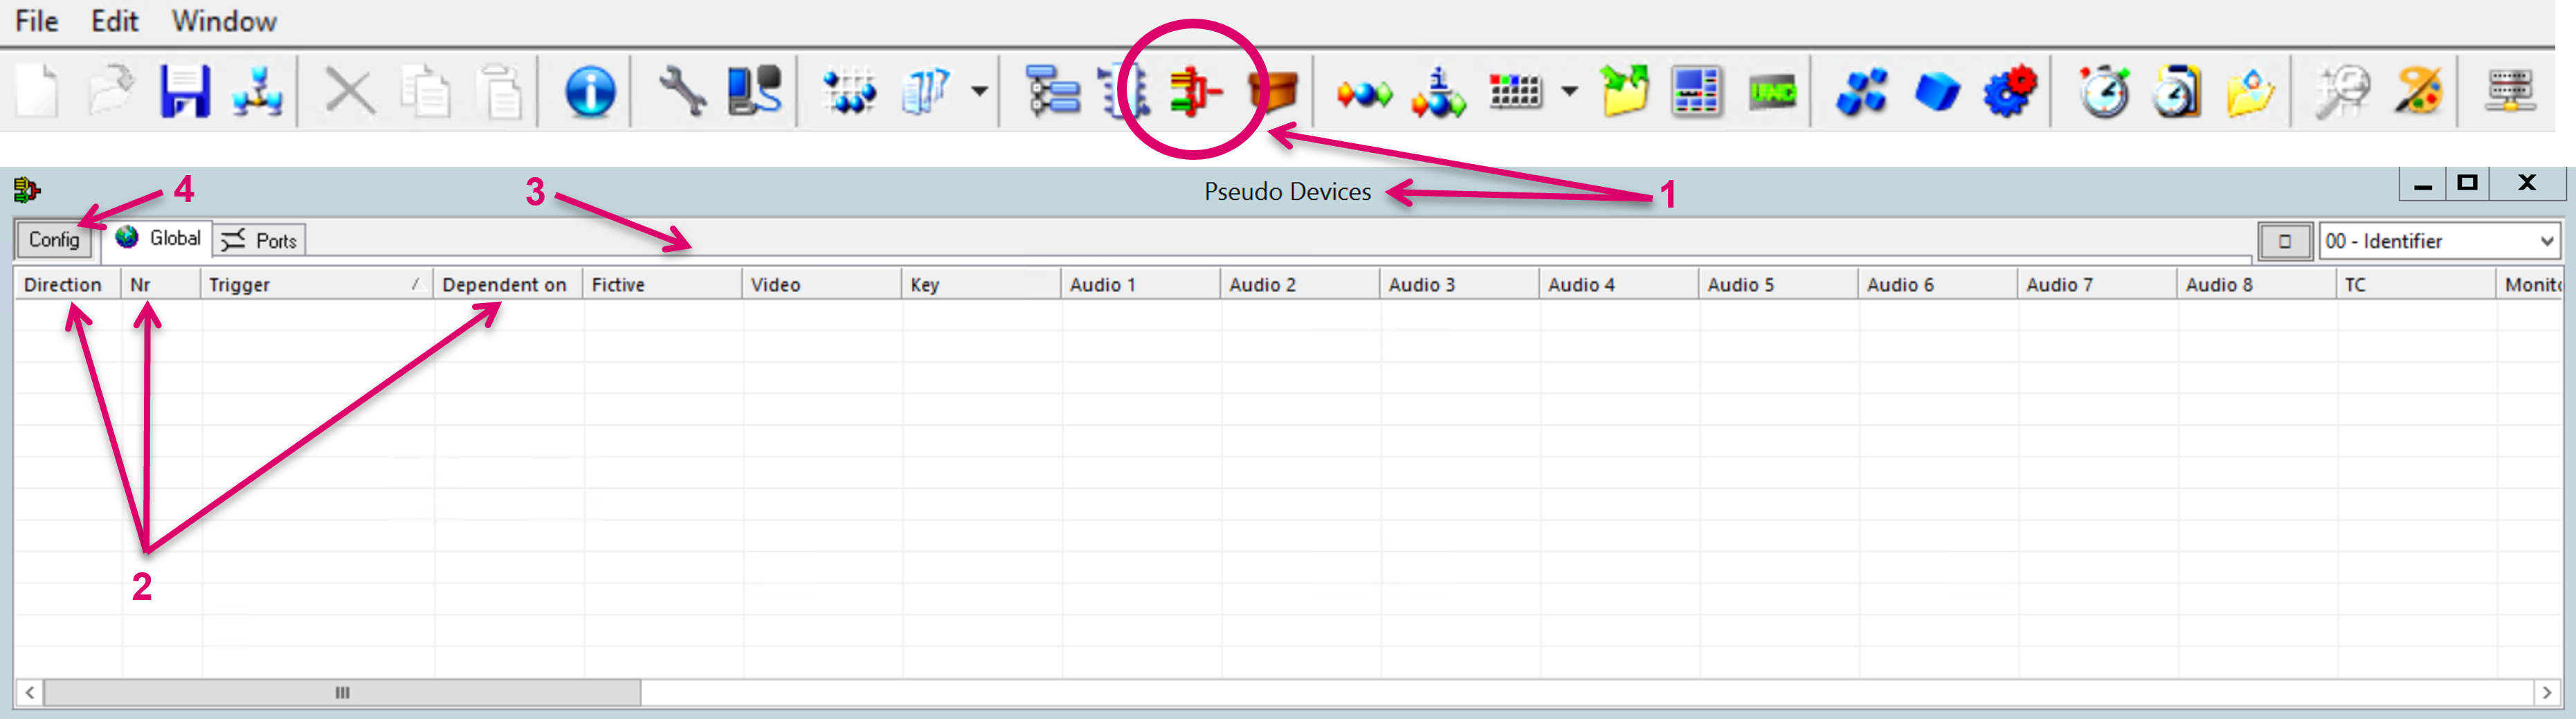Open dropdown arrow beside colored grid icon

coord(1570,92)
